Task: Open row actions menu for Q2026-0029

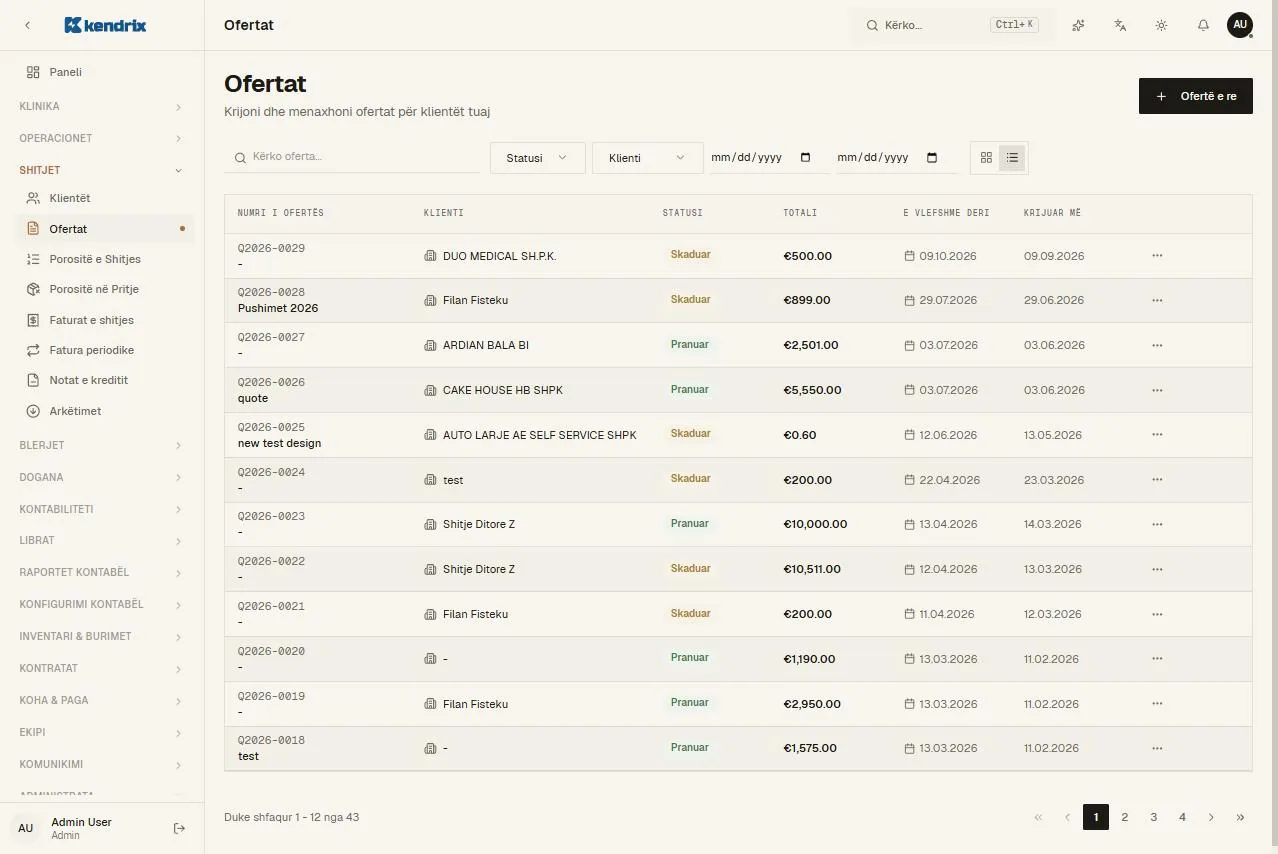Action: [x=1157, y=256]
